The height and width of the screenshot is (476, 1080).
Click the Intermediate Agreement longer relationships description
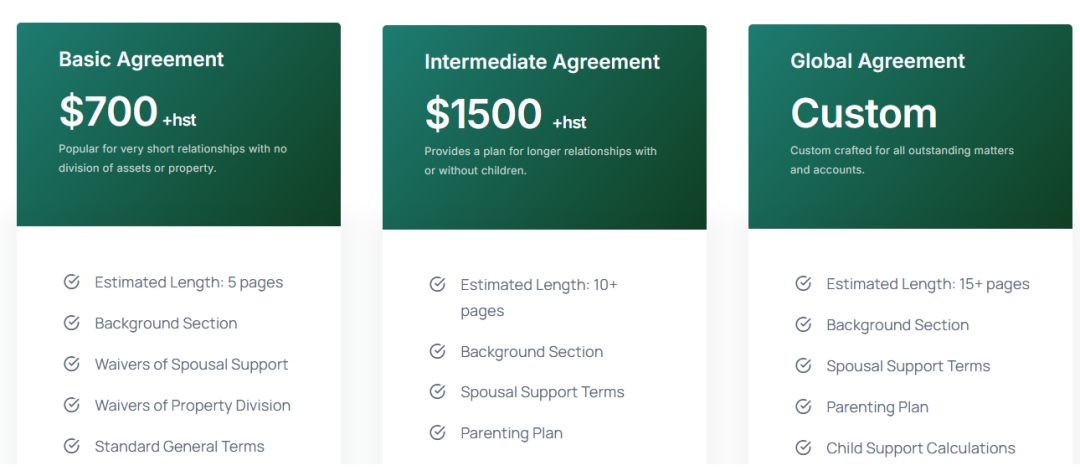541,161
